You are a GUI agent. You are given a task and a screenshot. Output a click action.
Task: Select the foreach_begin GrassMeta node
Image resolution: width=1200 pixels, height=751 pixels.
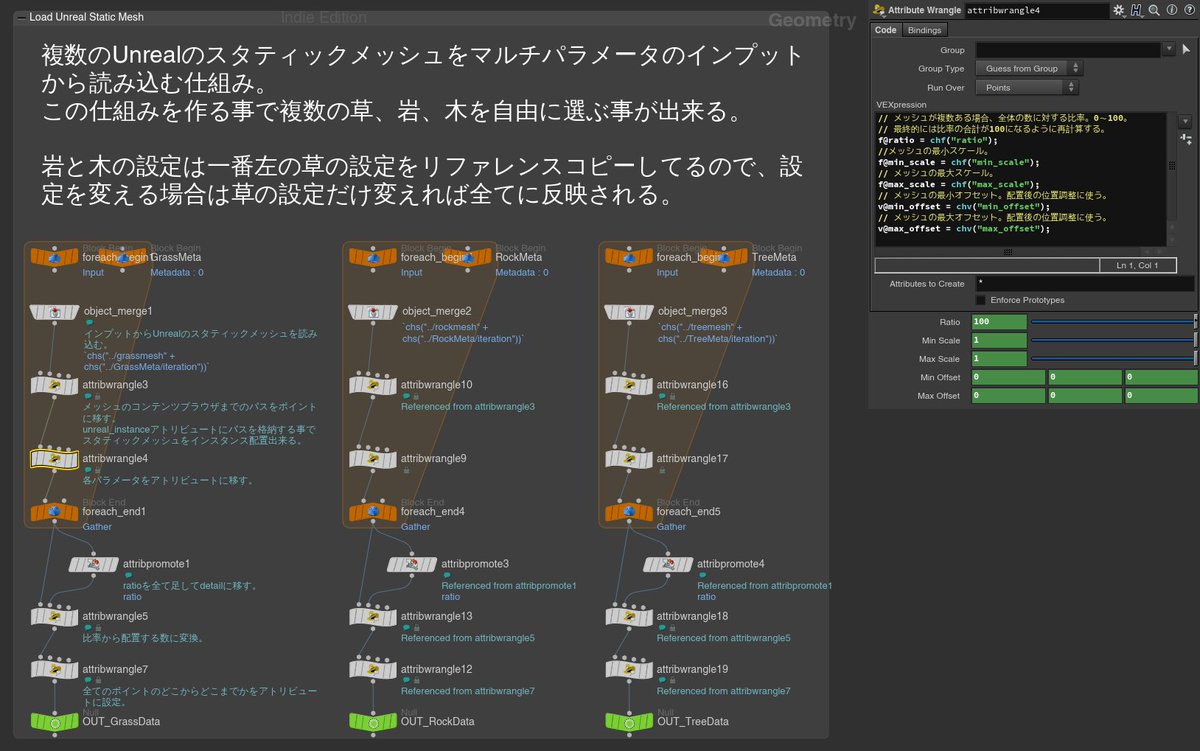(55, 259)
